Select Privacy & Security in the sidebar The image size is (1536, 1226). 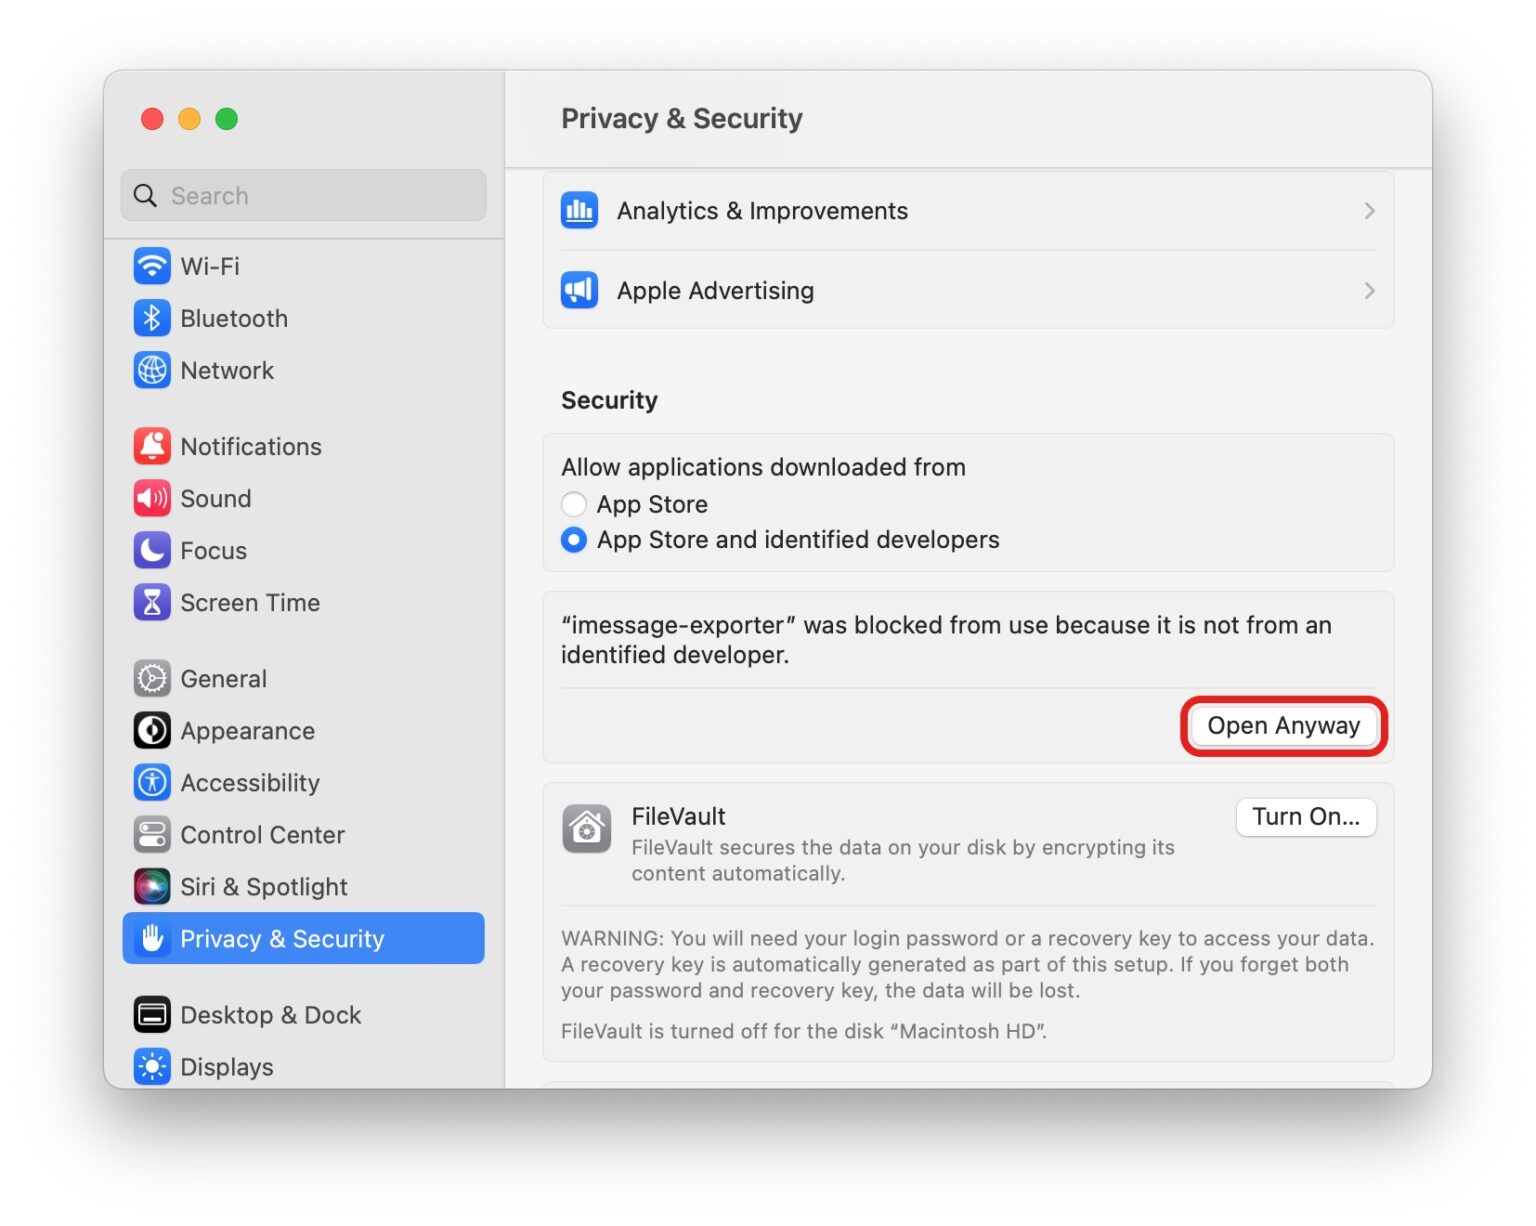[282, 938]
